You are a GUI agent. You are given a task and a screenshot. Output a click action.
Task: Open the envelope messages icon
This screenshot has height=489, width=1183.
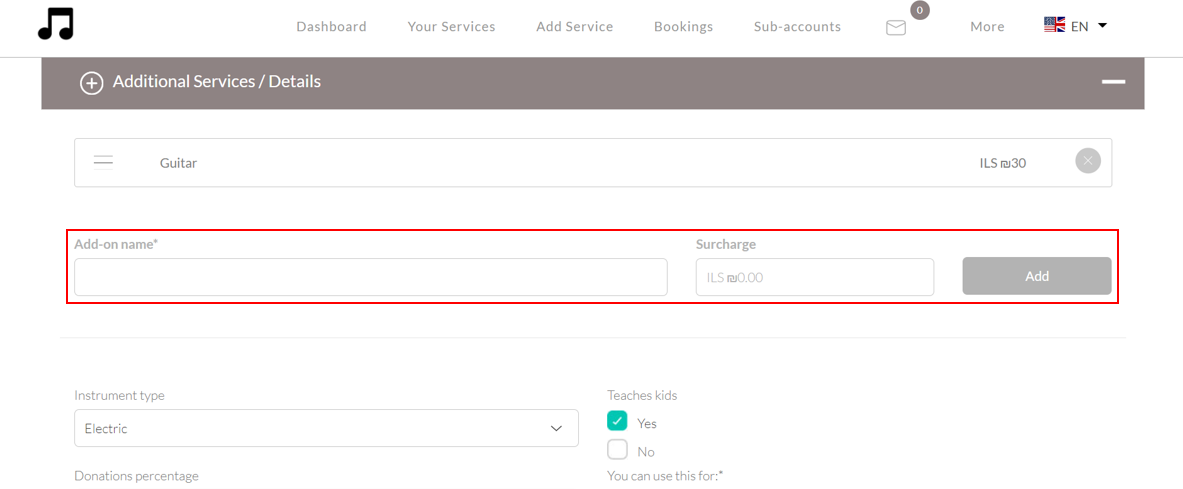896,28
